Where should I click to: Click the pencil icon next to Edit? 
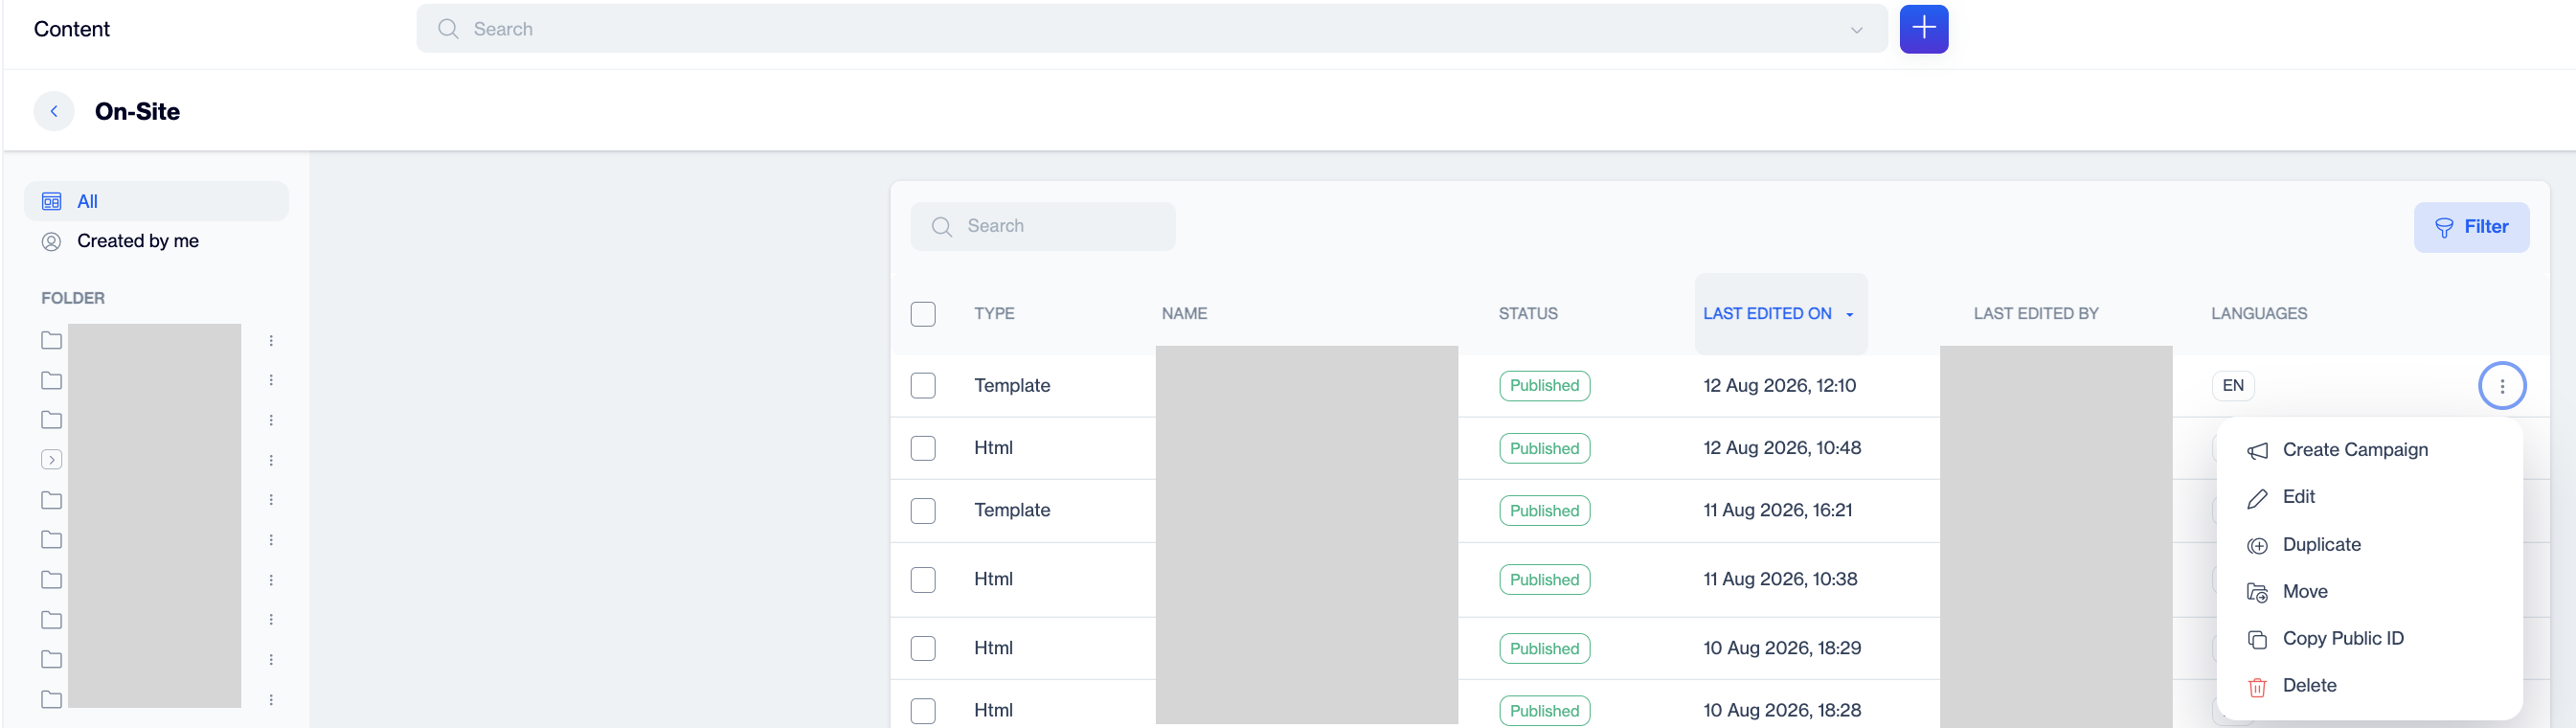tap(2257, 498)
